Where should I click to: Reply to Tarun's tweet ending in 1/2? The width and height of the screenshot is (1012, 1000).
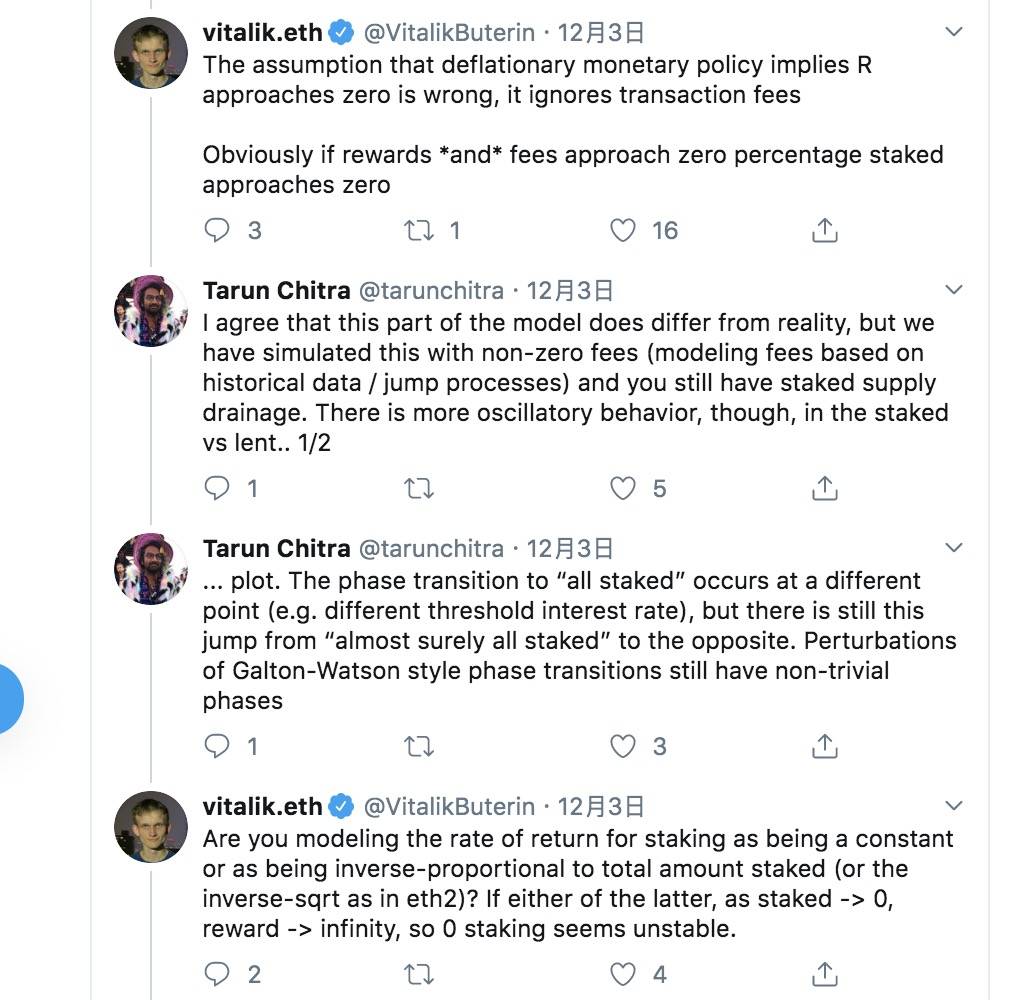point(217,488)
